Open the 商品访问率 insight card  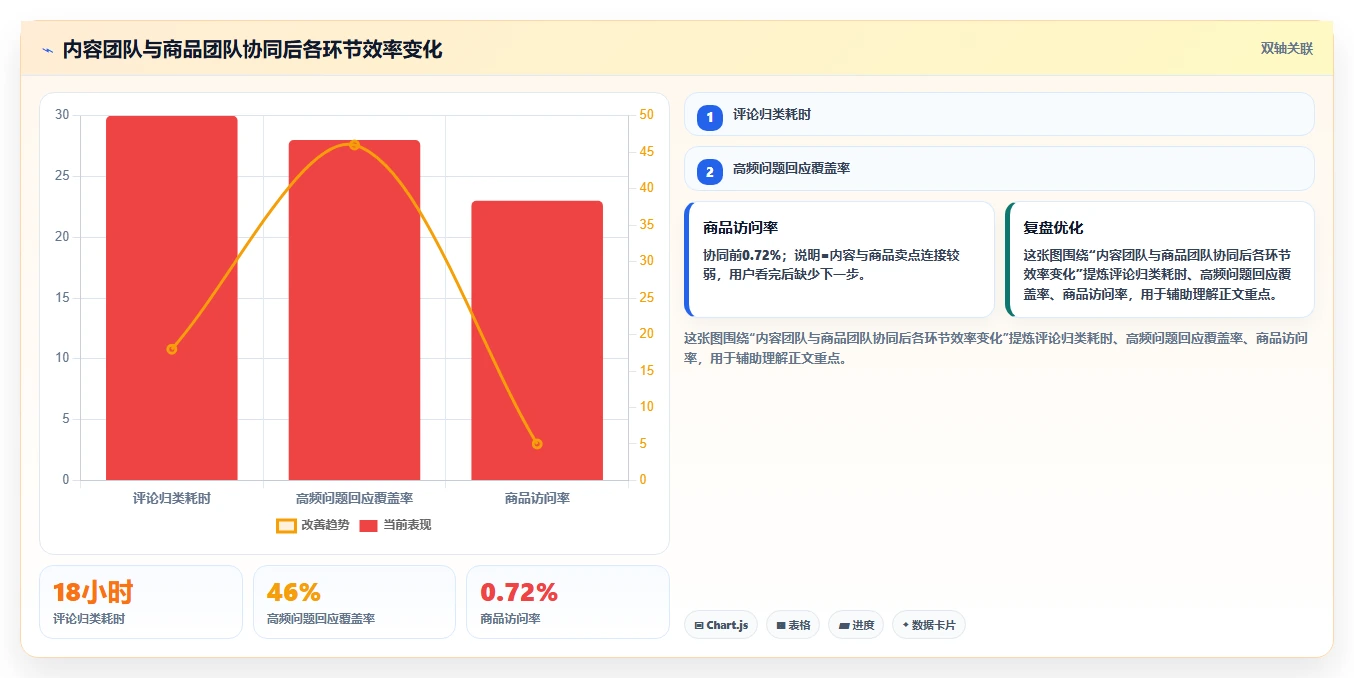pyautogui.click(x=839, y=260)
